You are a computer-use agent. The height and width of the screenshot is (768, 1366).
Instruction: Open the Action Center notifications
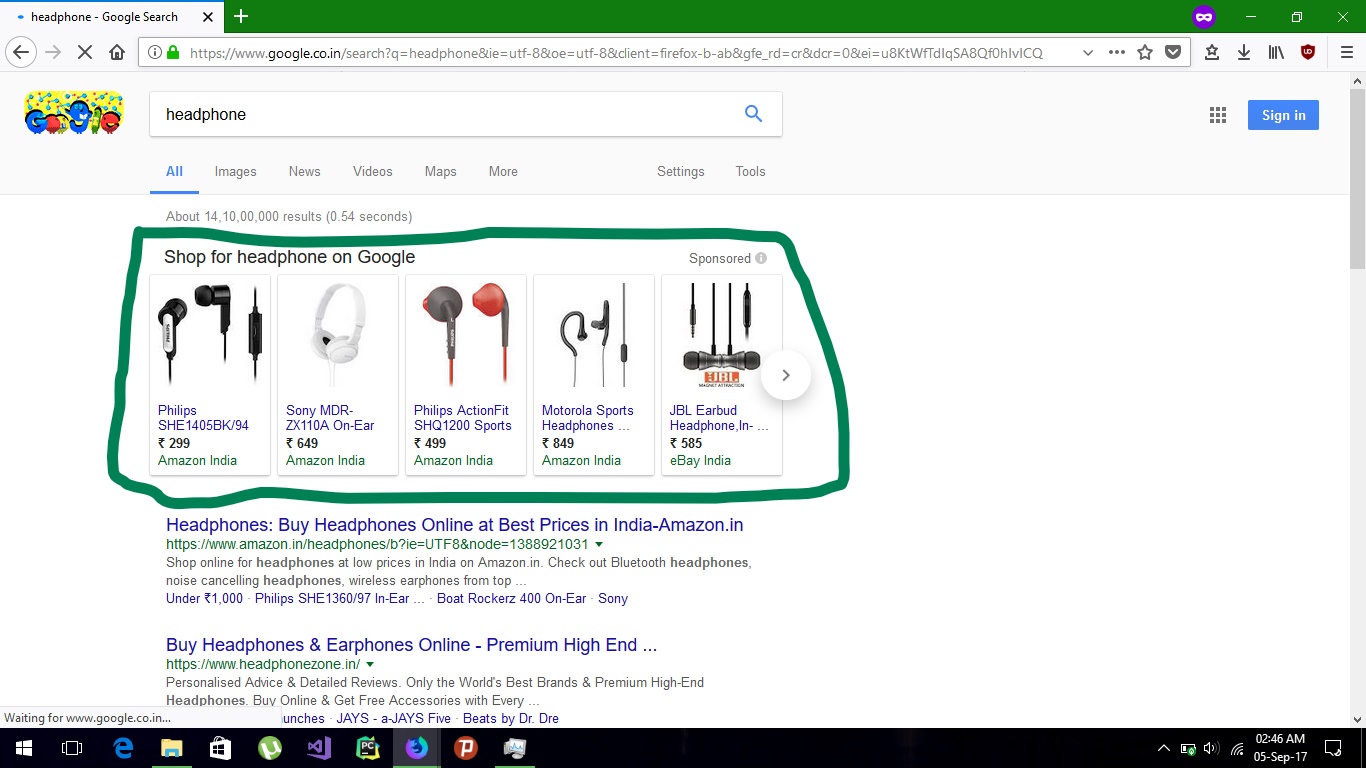tap(1333, 748)
